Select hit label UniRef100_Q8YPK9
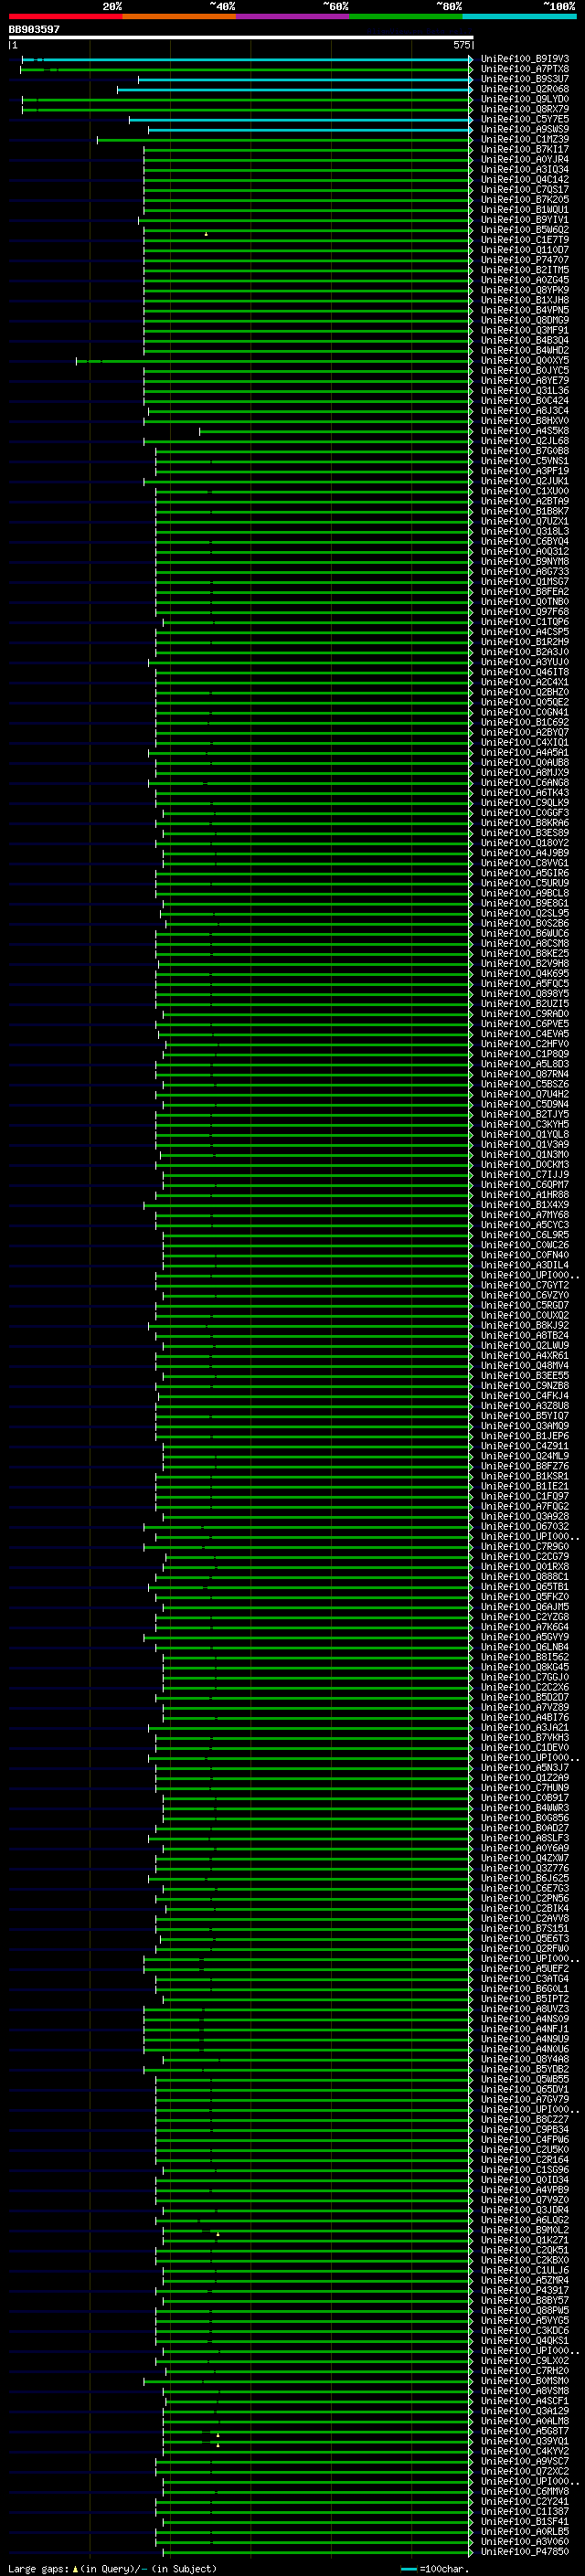Screen dimensions: 585x2576 (x=525, y=290)
